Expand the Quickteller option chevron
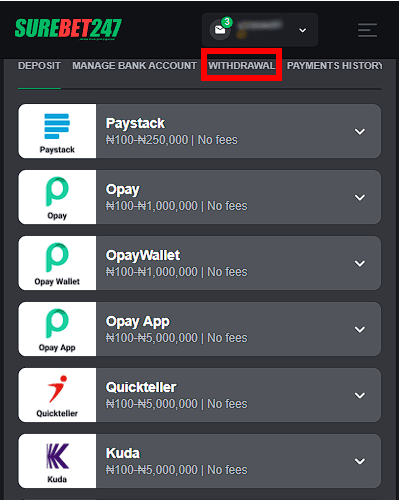Screen dimensions: 399x500 [360, 395]
